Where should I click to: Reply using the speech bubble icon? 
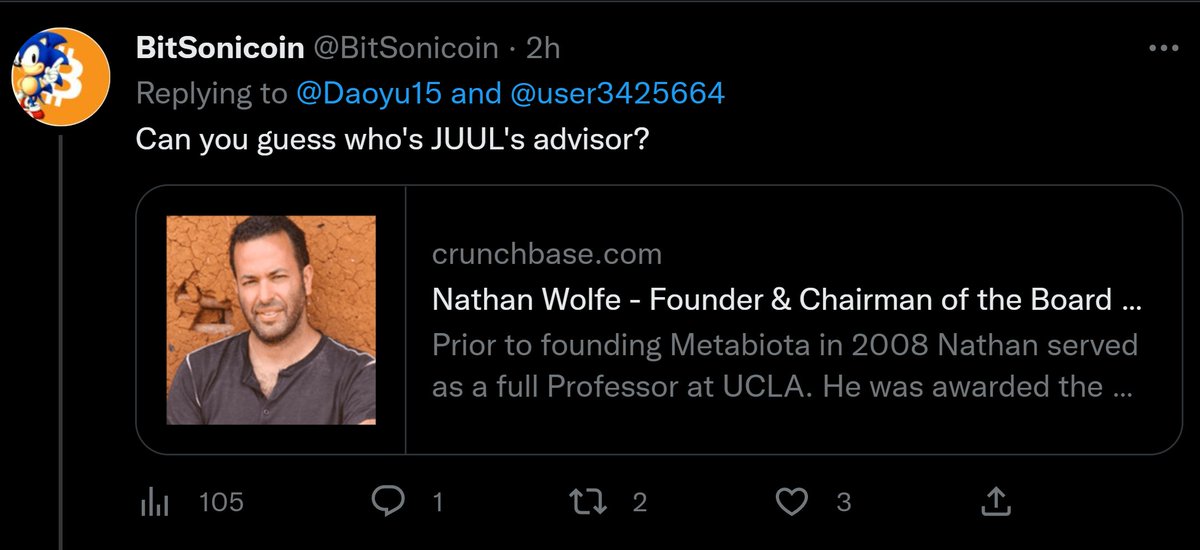point(388,502)
